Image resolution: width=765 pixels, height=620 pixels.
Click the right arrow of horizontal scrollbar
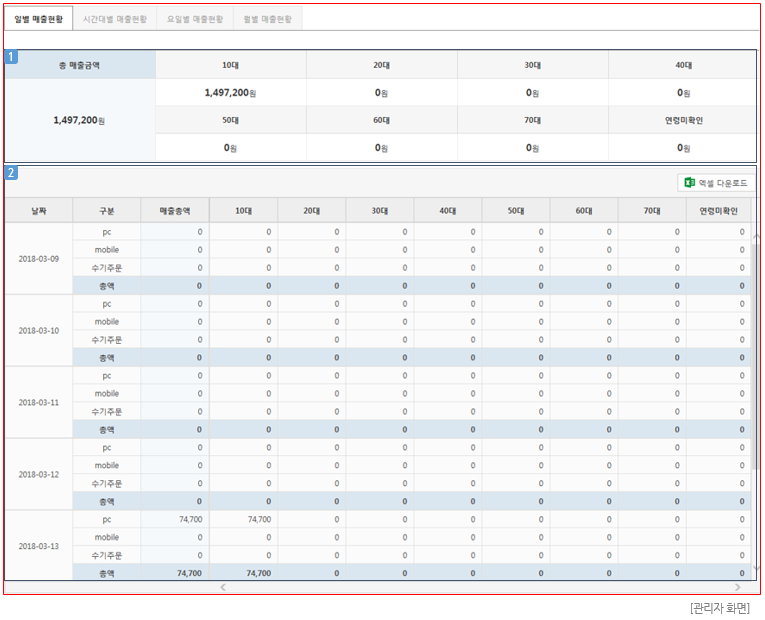(x=738, y=588)
